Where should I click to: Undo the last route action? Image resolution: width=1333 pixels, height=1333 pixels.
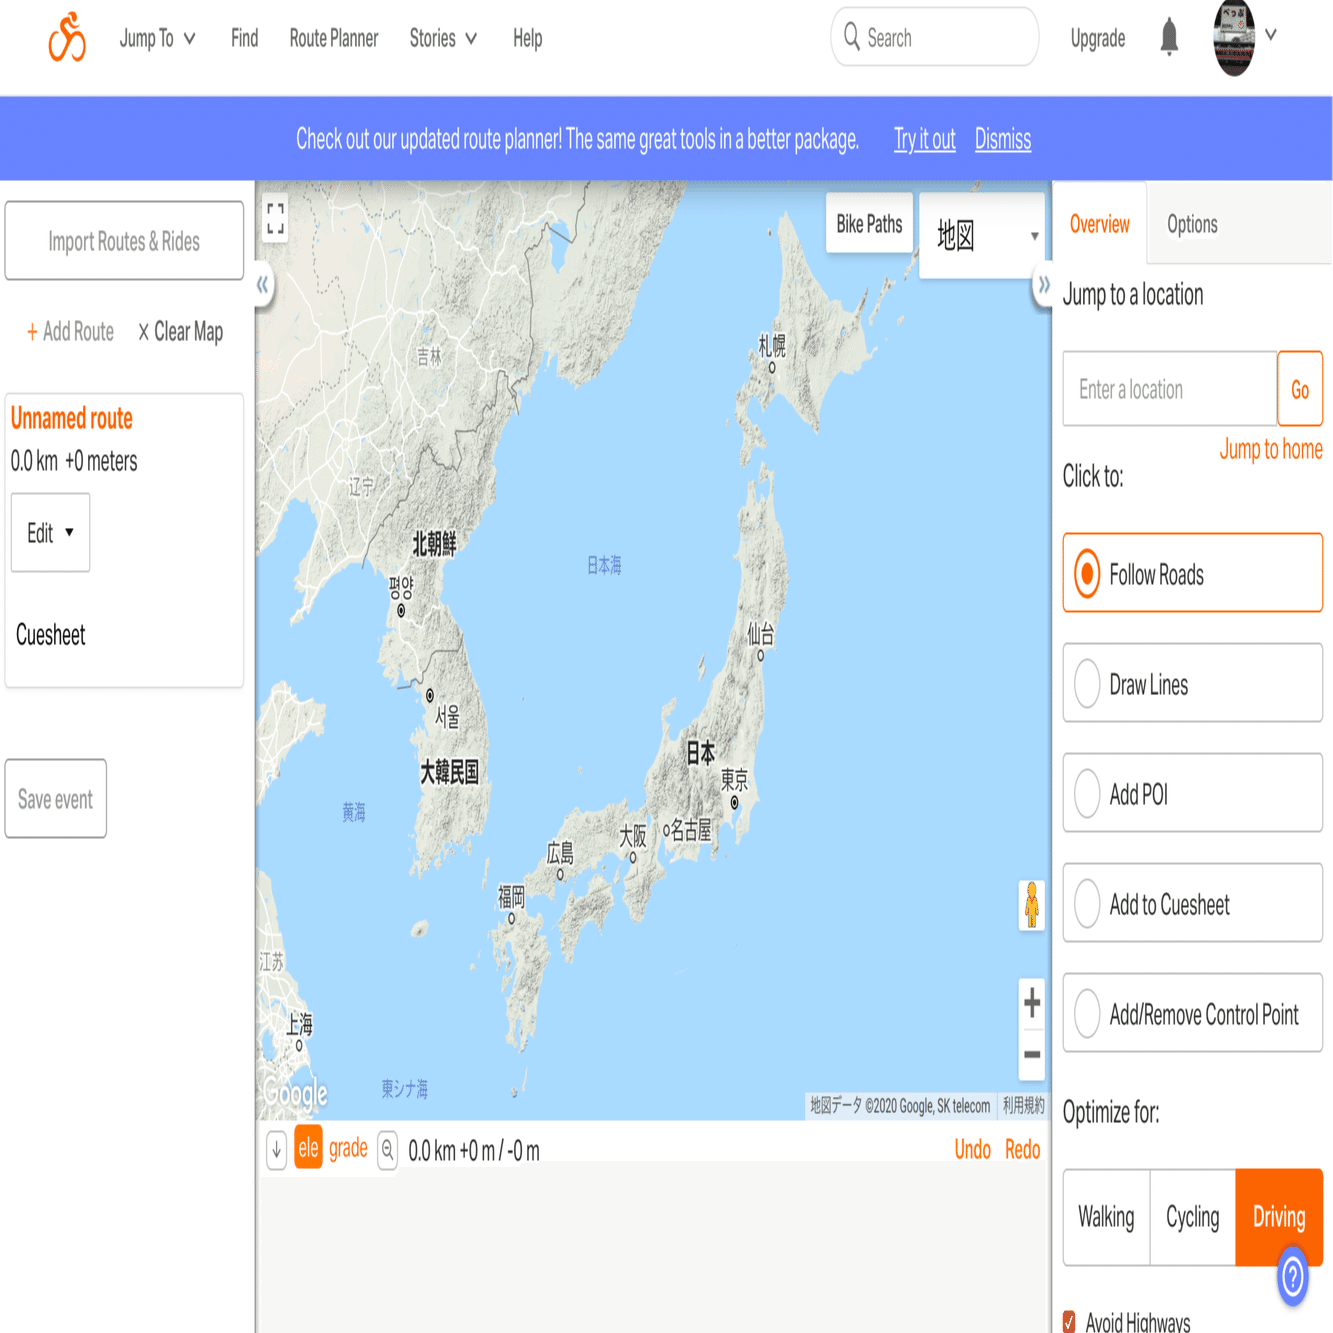[x=972, y=1149]
